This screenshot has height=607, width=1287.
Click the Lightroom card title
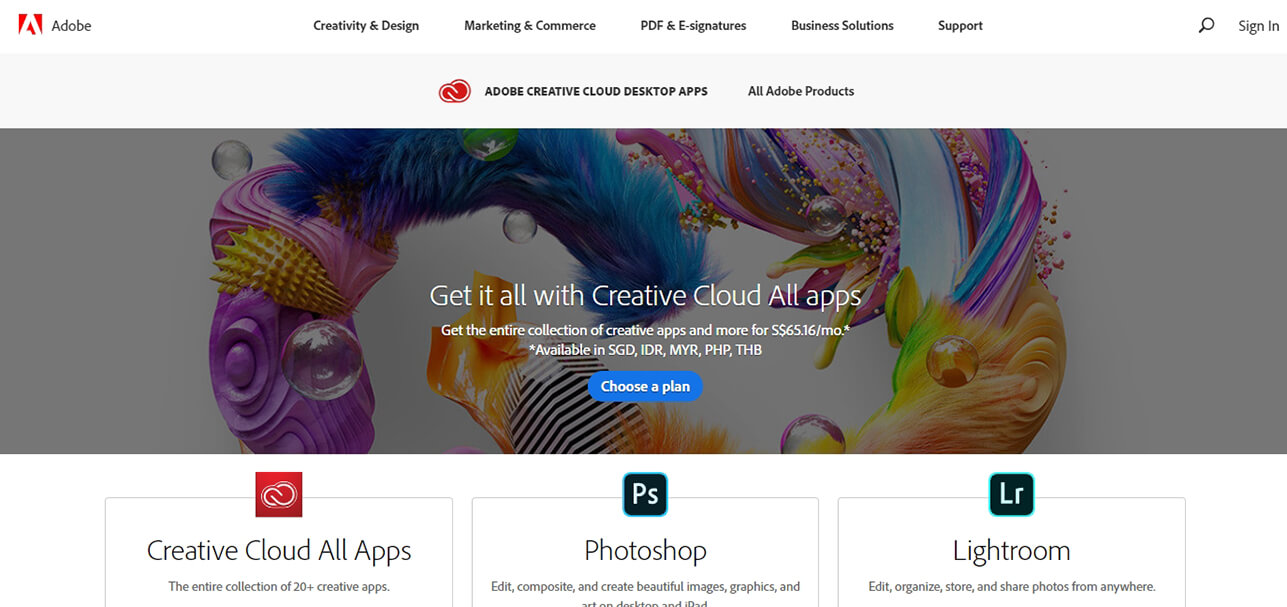1011,551
